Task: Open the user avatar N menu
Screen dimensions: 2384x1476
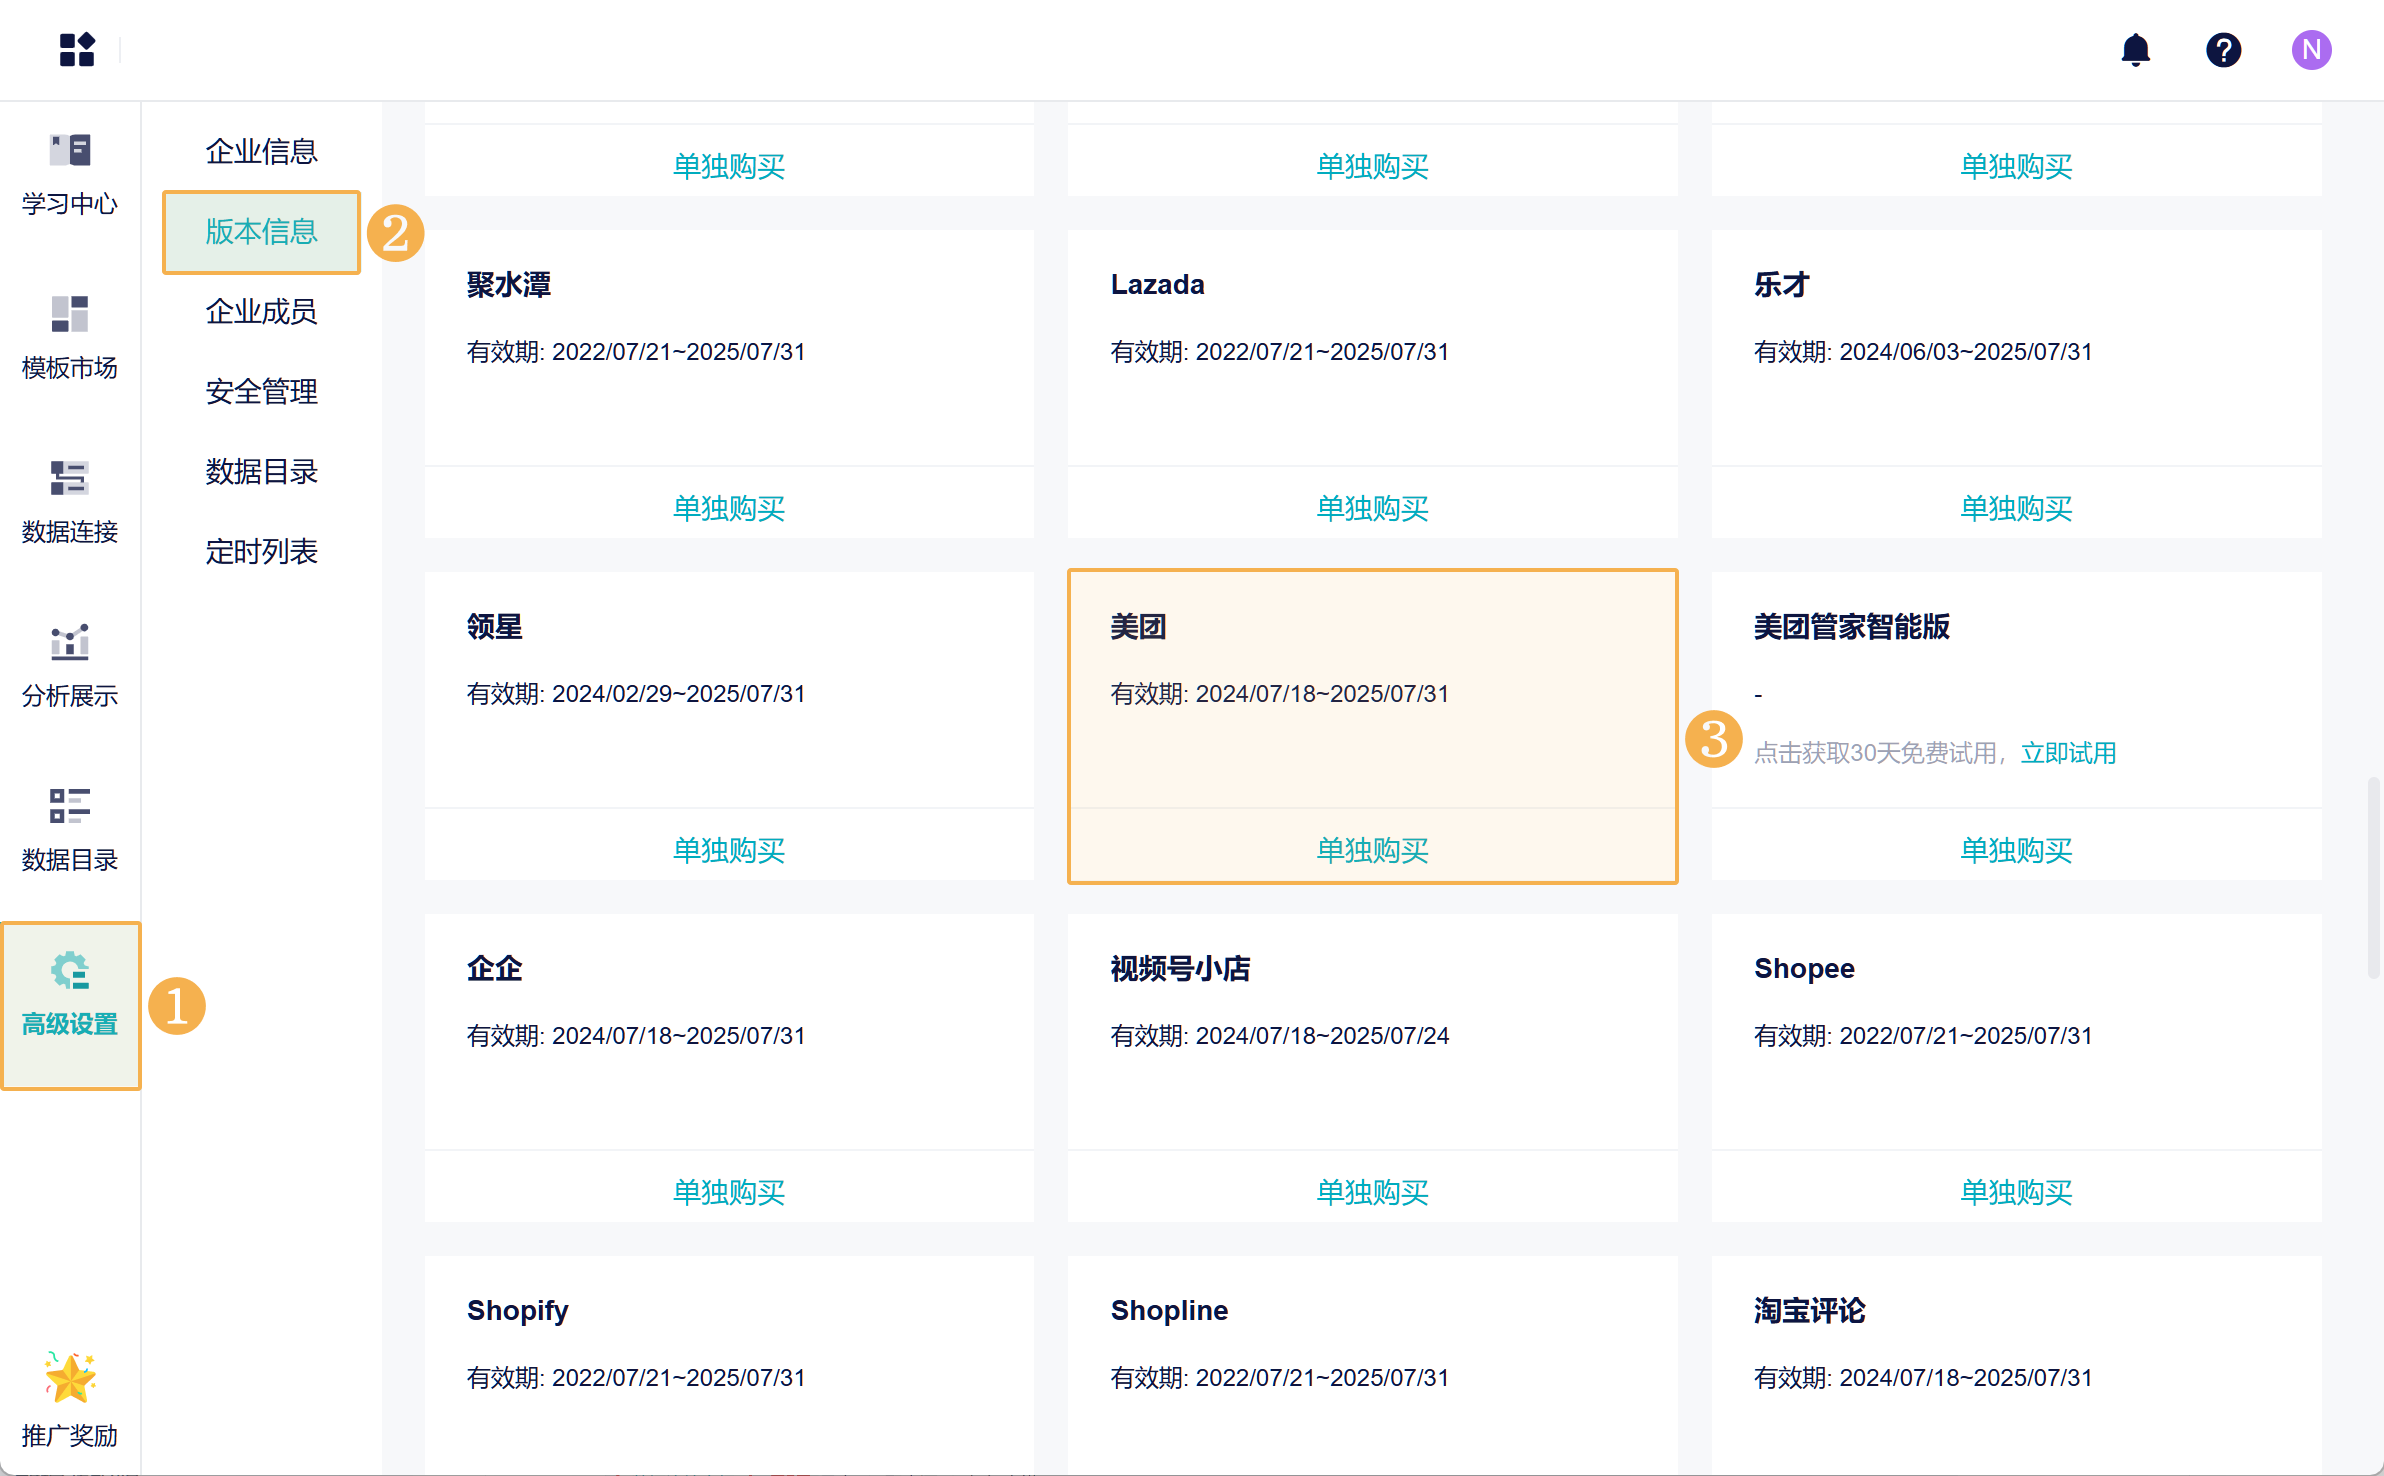Action: [x=2311, y=49]
